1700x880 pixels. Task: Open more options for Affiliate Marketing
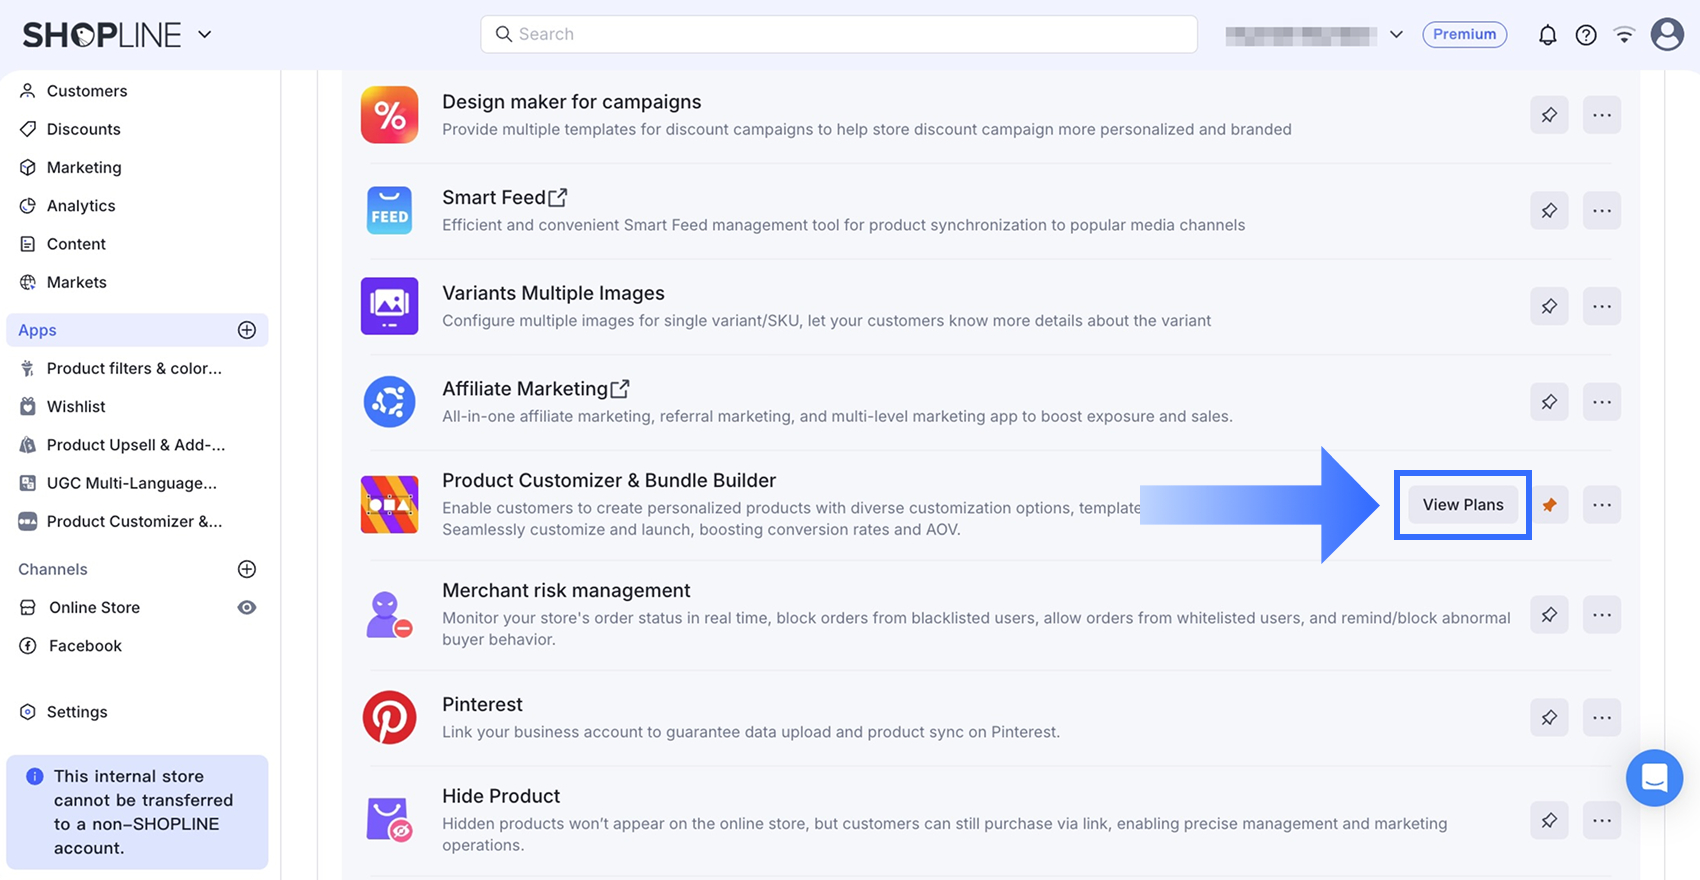pos(1602,402)
